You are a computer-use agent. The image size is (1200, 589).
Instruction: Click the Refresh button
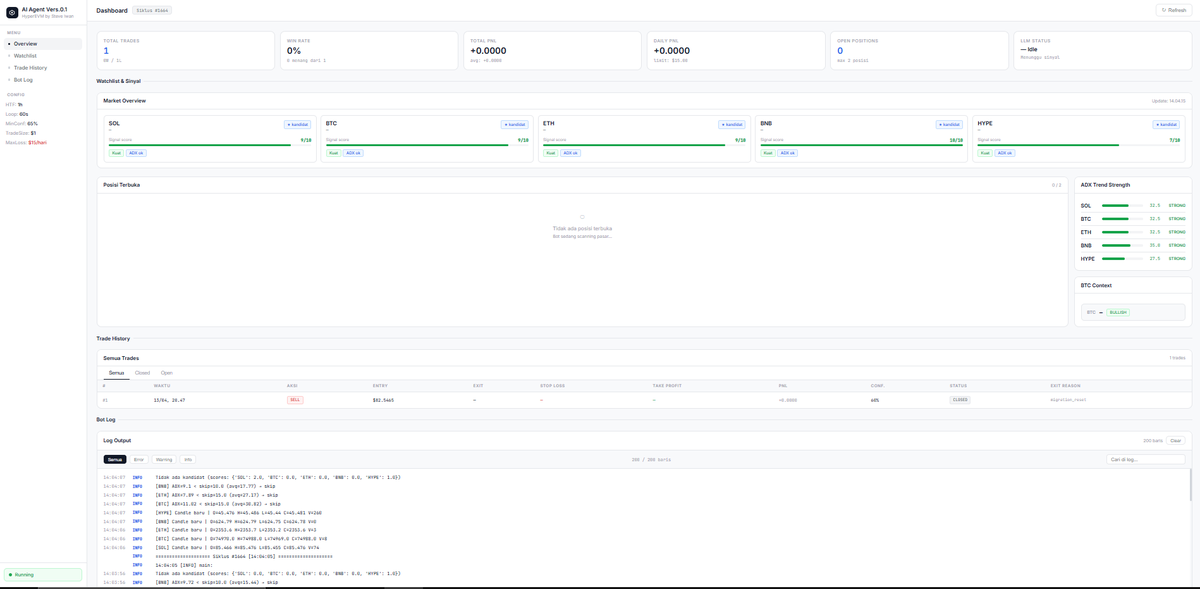[1174, 10]
